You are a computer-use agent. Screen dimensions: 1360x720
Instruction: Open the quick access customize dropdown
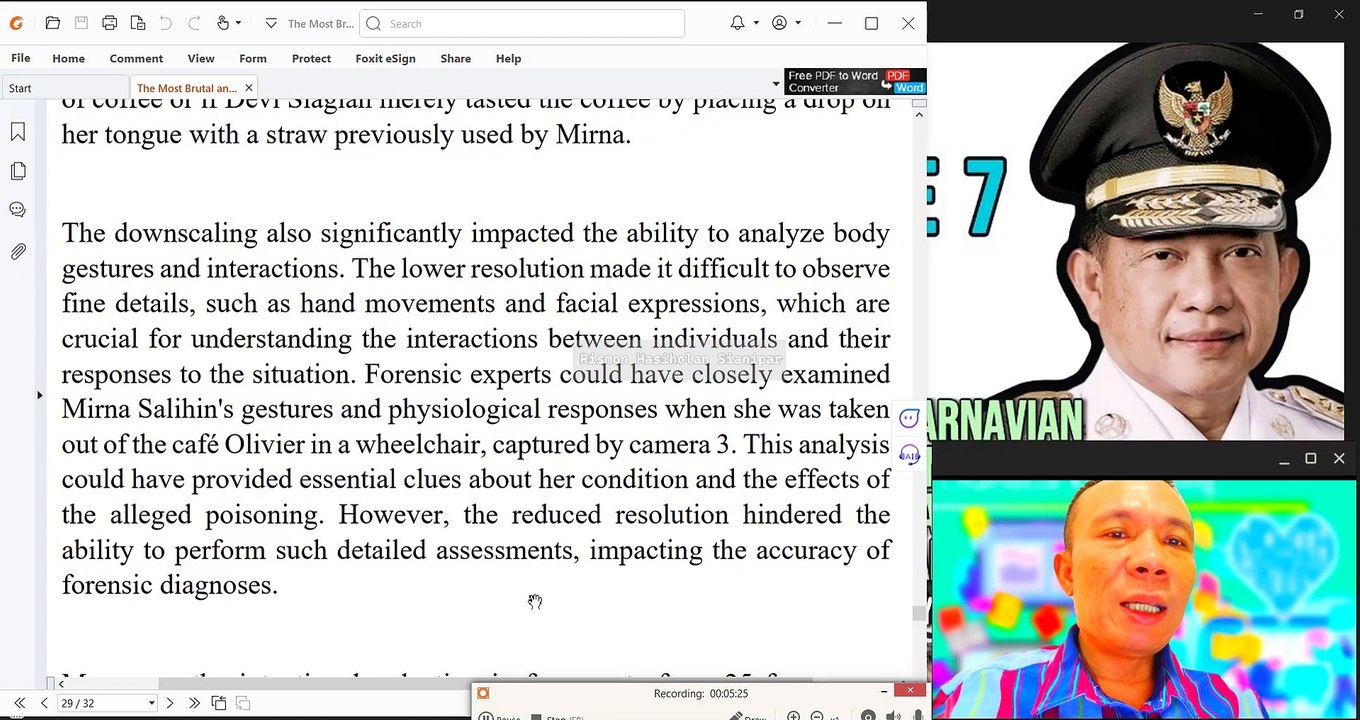point(271,23)
